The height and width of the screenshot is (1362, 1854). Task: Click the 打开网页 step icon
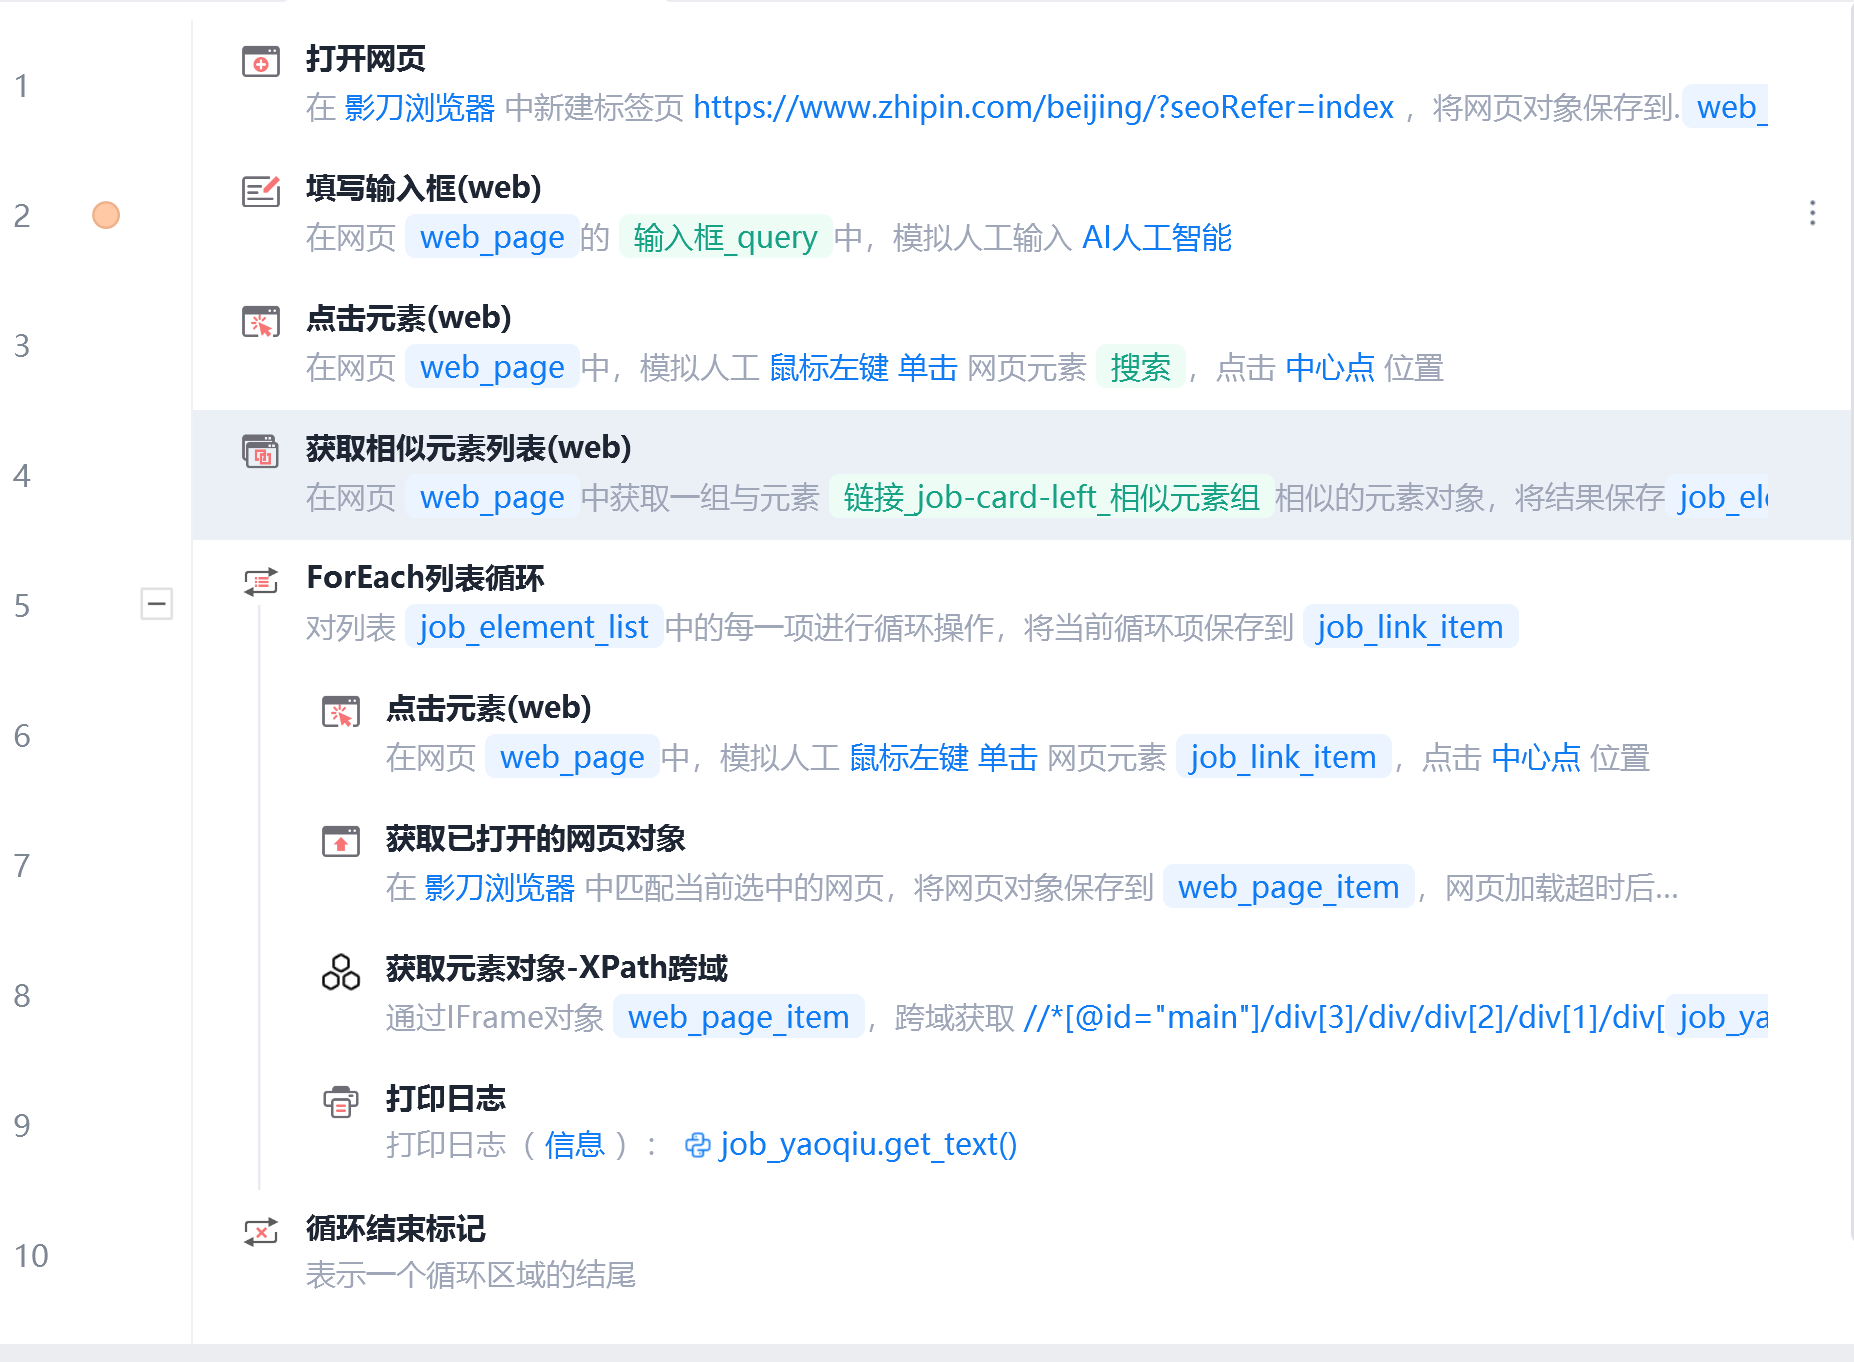pyautogui.click(x=260, y=60)
